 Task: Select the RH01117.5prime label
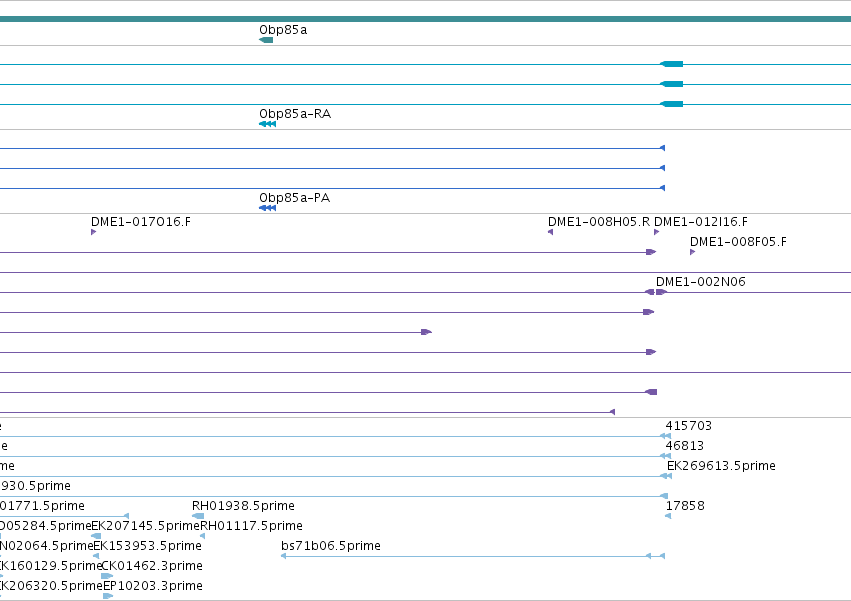coord(251,526)
